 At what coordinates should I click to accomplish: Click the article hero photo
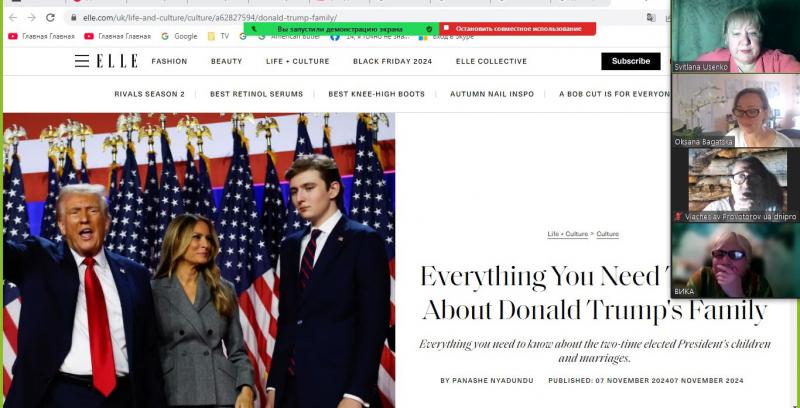point(199,260)
